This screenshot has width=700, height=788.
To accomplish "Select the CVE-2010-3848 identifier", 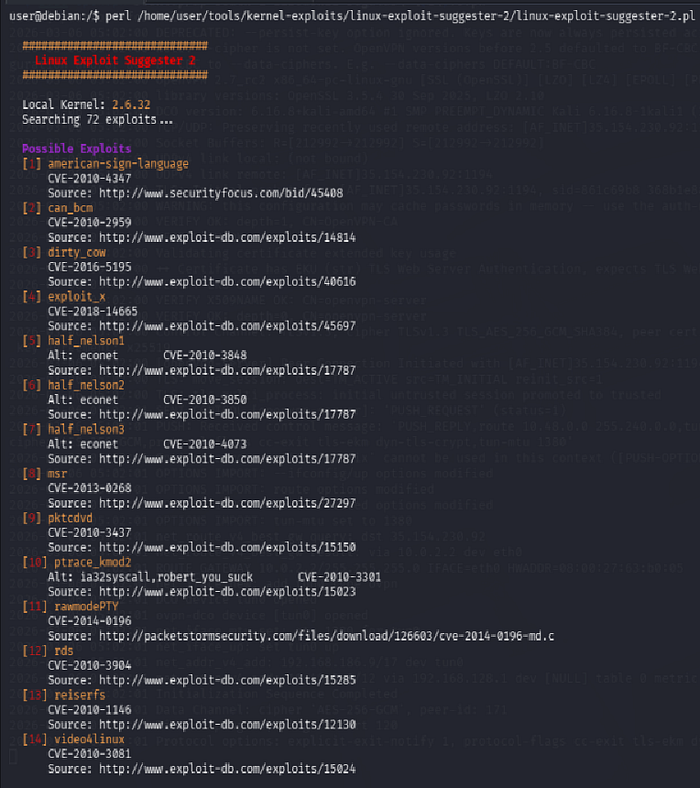I will [205, 355].
